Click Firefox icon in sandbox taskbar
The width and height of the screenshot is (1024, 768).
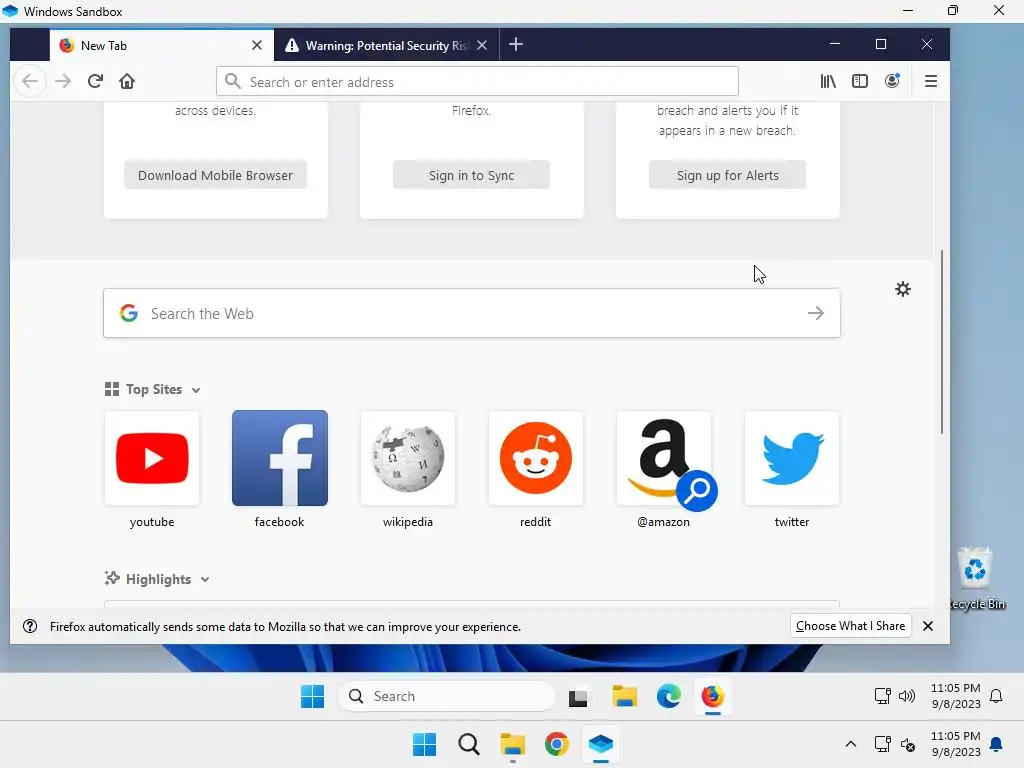[x=712, y=696]
